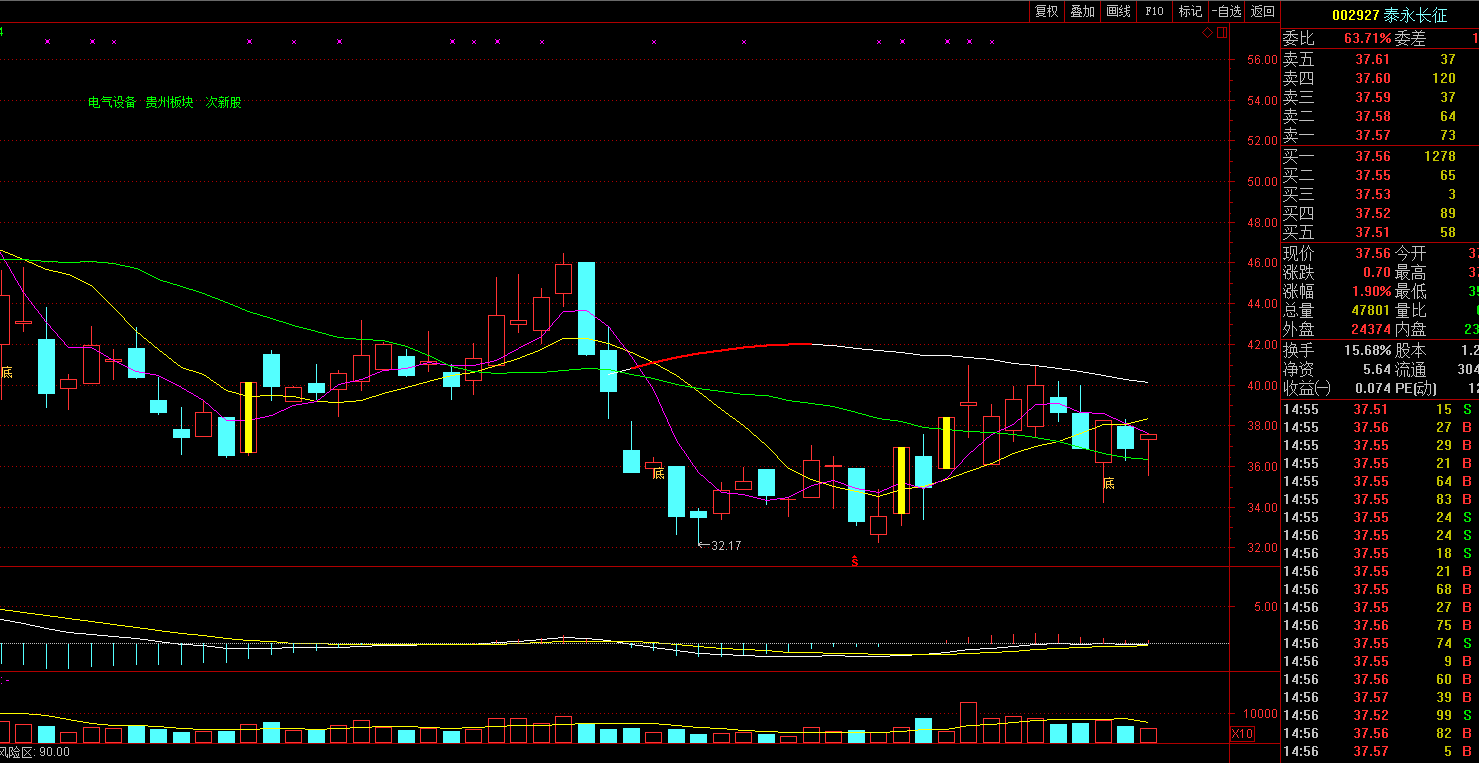
Task: Activate the 画线 drawing tool
Action: 1118,11
